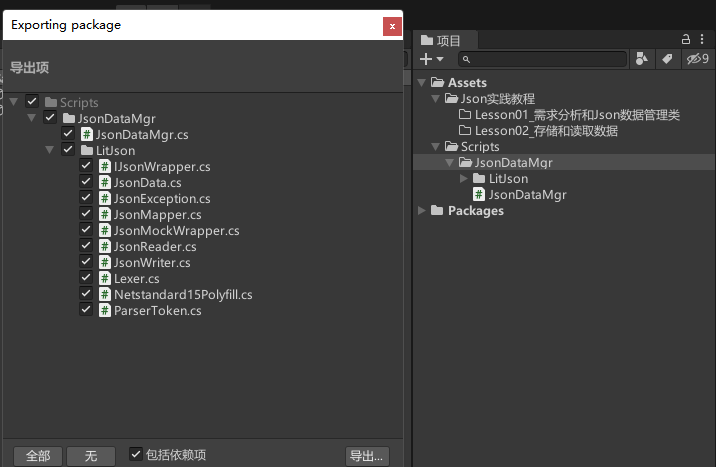The image size is (716, 467).
Task: Select the 项目 tab
Action: (442, 40)
